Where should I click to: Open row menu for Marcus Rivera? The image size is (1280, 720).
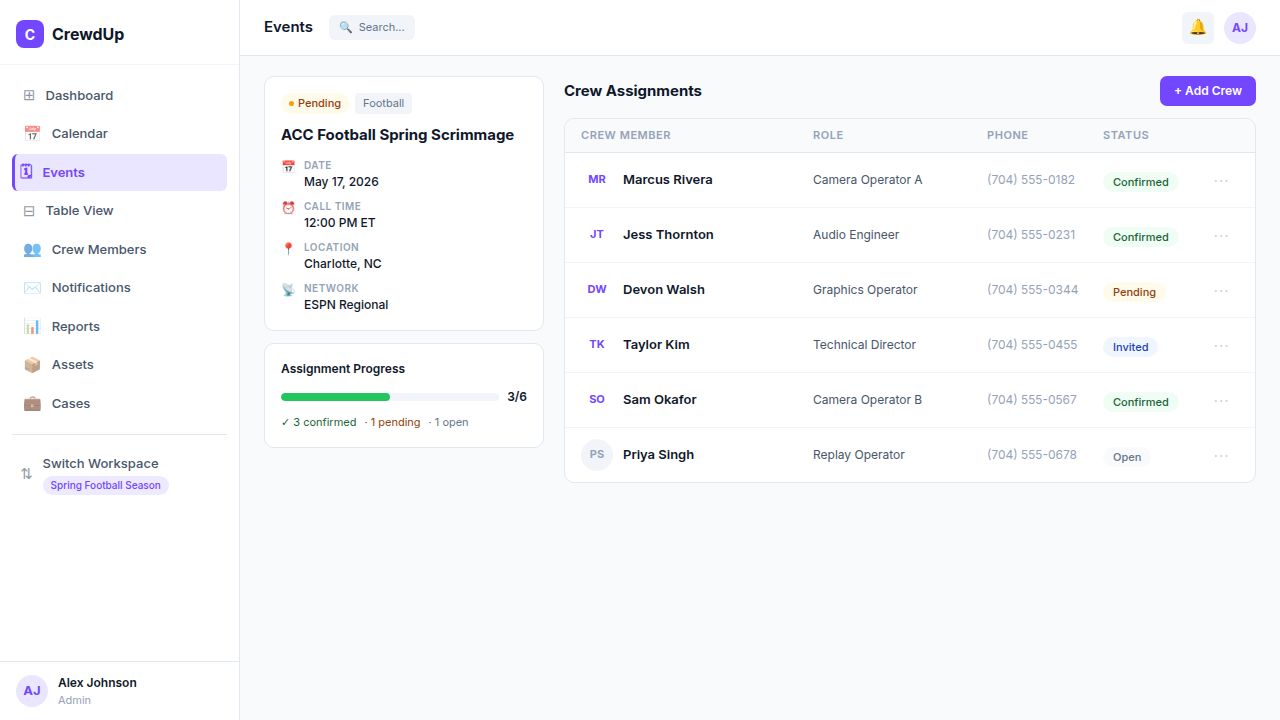point(1221,181)
